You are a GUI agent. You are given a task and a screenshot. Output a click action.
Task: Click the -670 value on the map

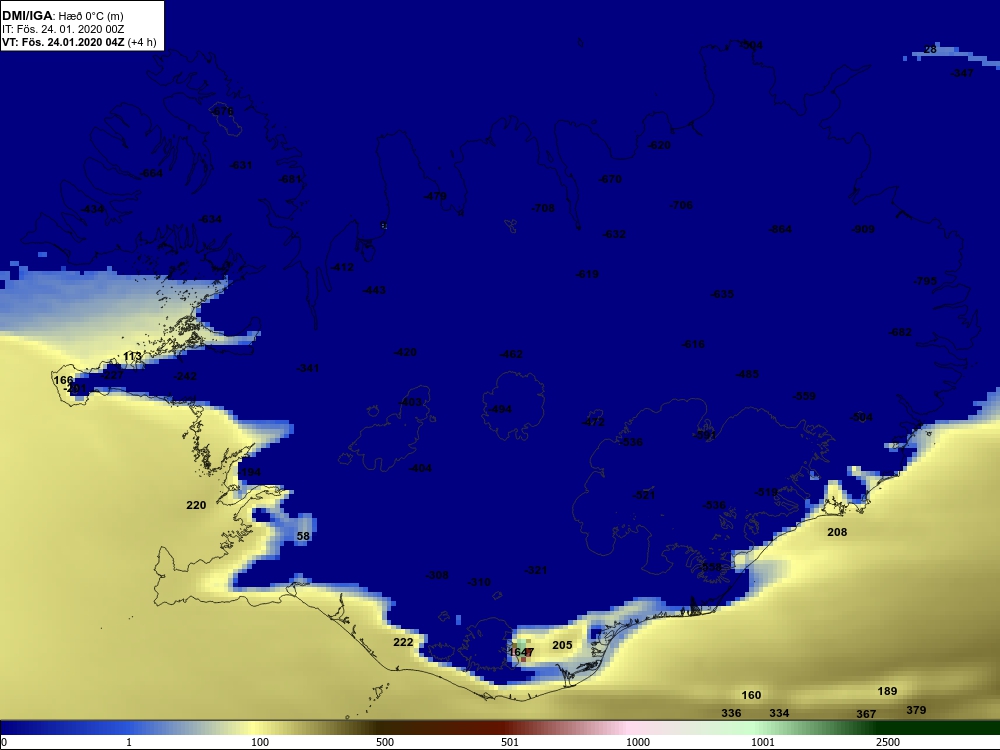(x=610, y=179)
